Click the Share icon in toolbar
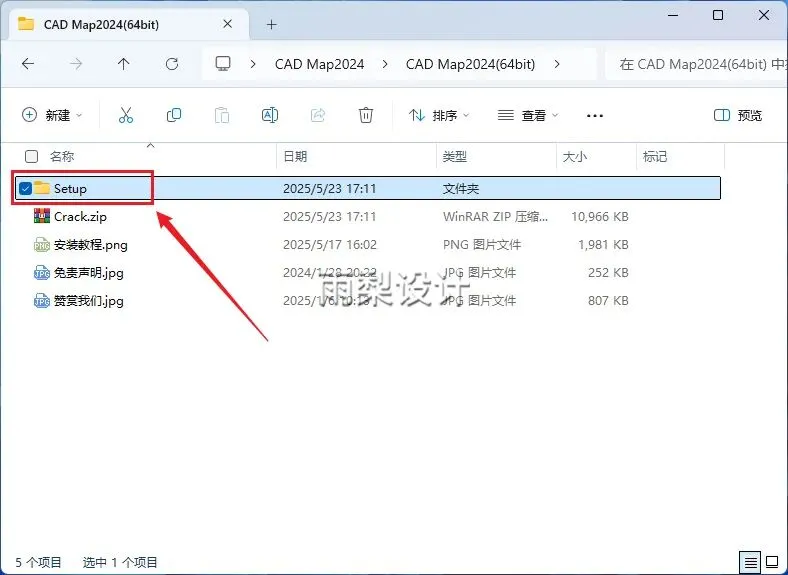Image resolution: width=788 pixels, height=575 pixels. pos(318,115)
